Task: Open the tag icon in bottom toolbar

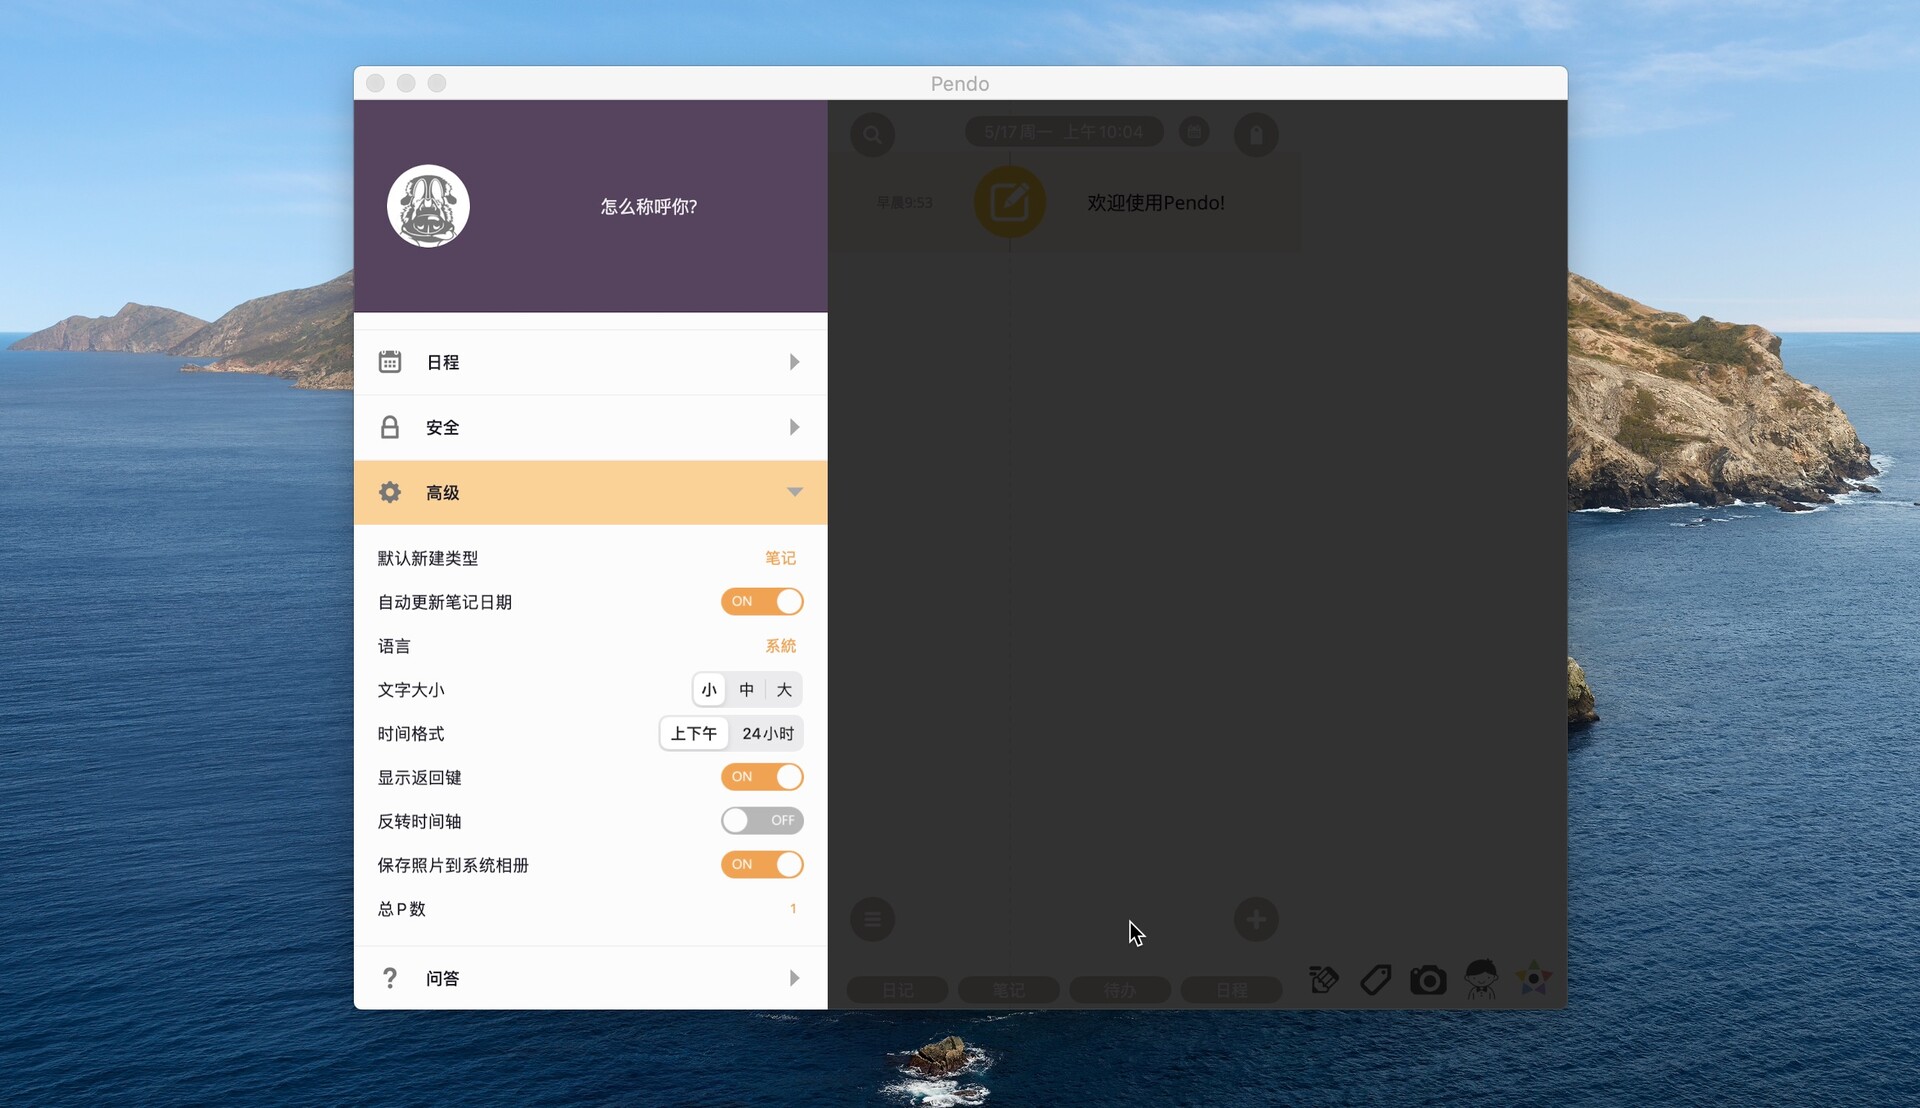Action: coord(1374,979)
